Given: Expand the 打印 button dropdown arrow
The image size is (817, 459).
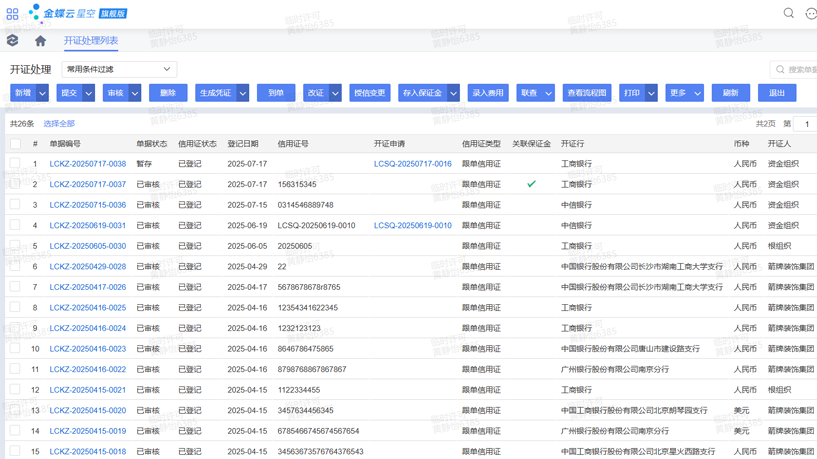Looking at the screenshot, I should click(x=651, y=93).
